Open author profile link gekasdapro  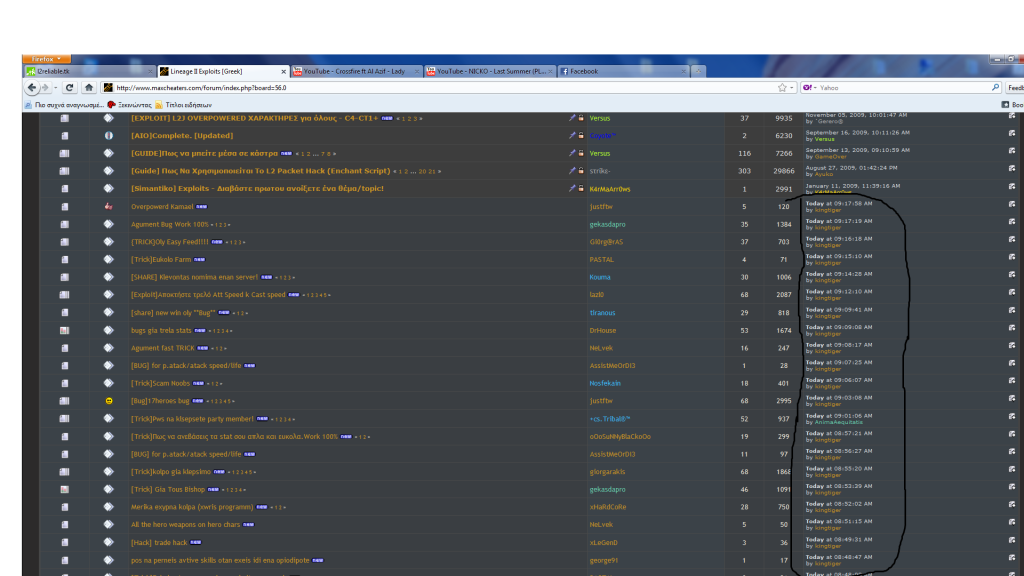[607, 224]
